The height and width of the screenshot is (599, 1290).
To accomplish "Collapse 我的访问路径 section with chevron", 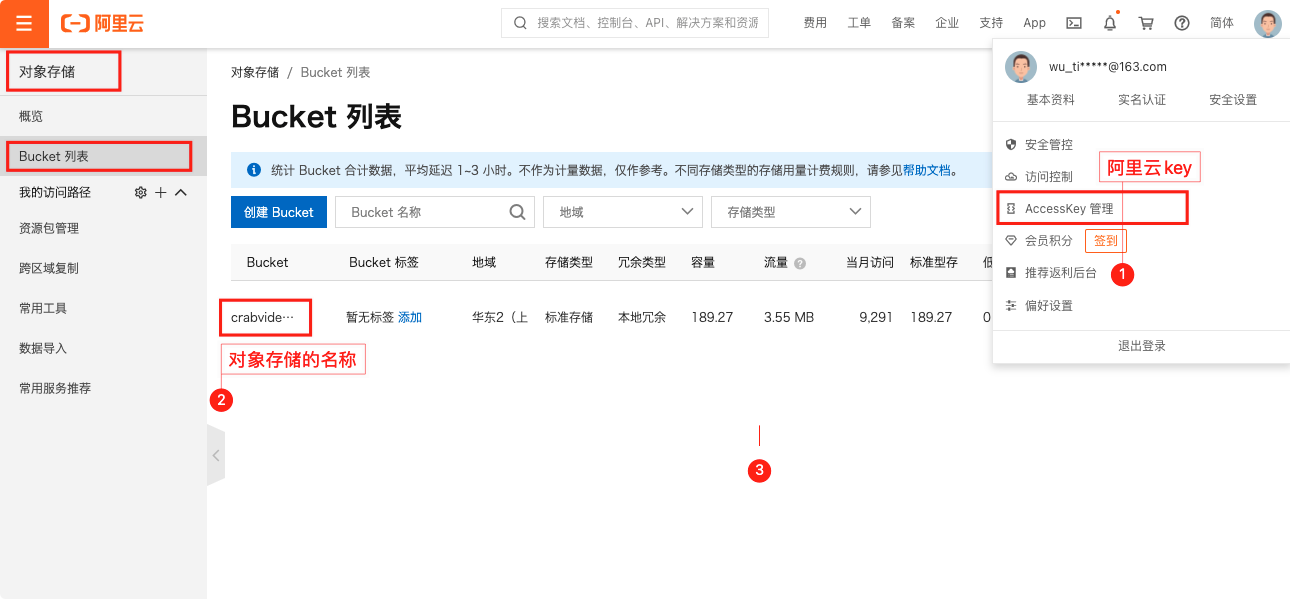I will (181, 192).
